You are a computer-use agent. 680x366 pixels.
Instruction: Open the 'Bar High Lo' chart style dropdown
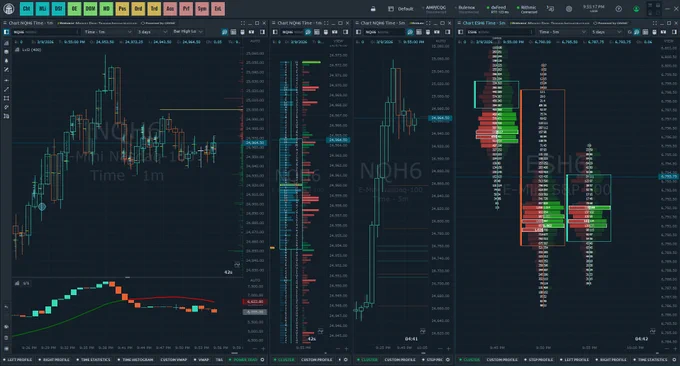[x=187, y=32]
